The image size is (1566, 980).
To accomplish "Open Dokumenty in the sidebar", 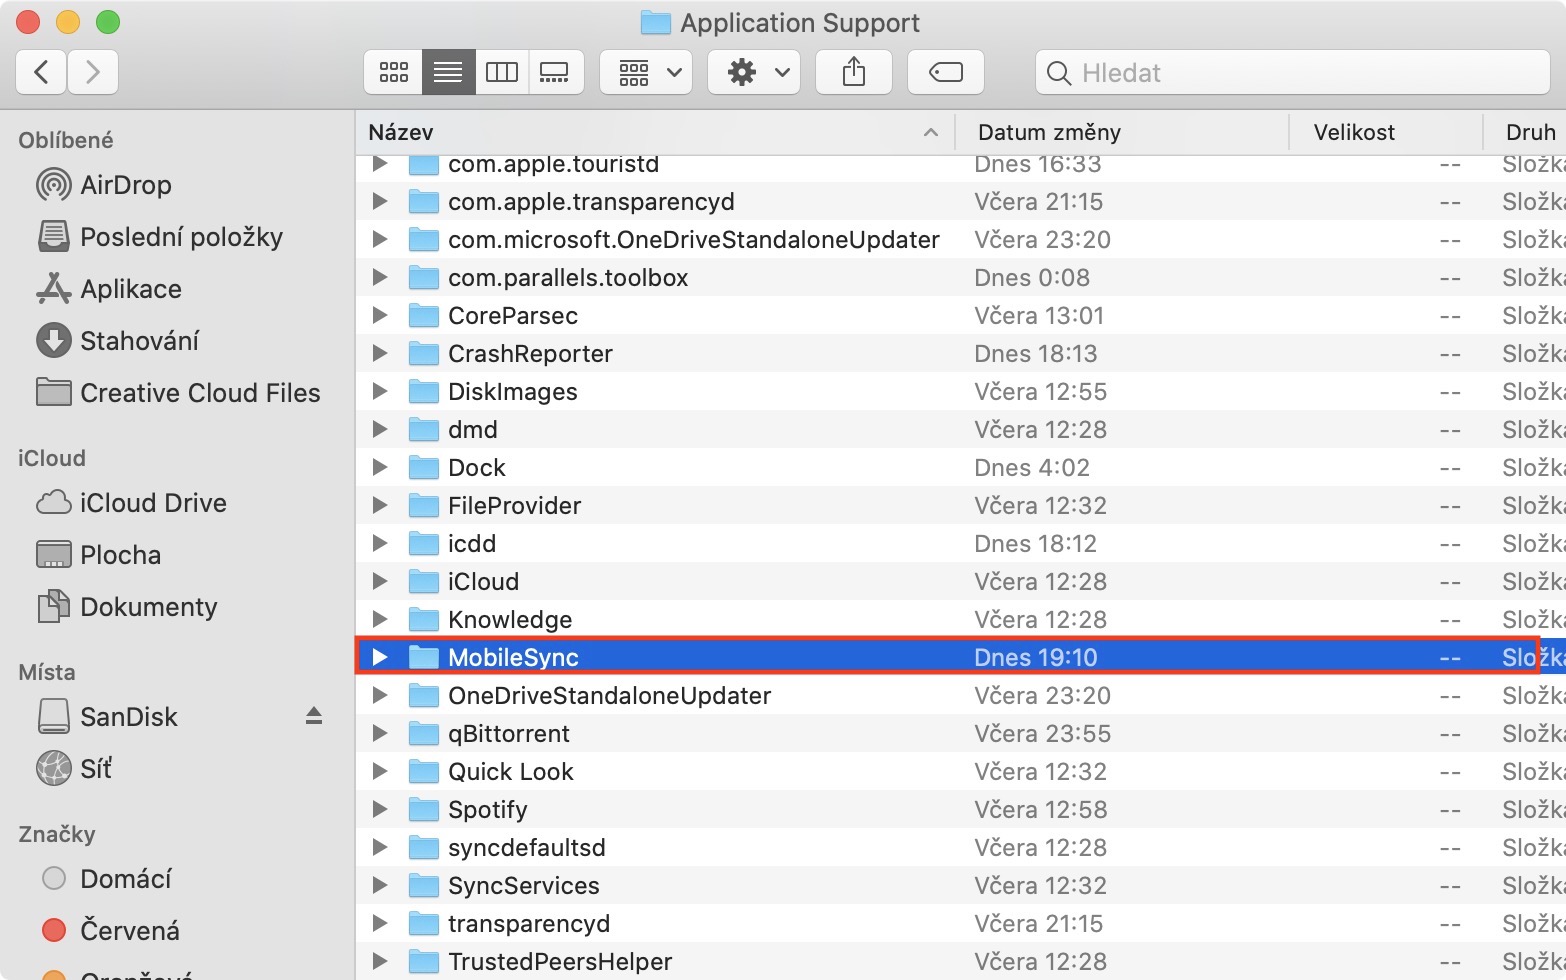I will click(126, 607).
